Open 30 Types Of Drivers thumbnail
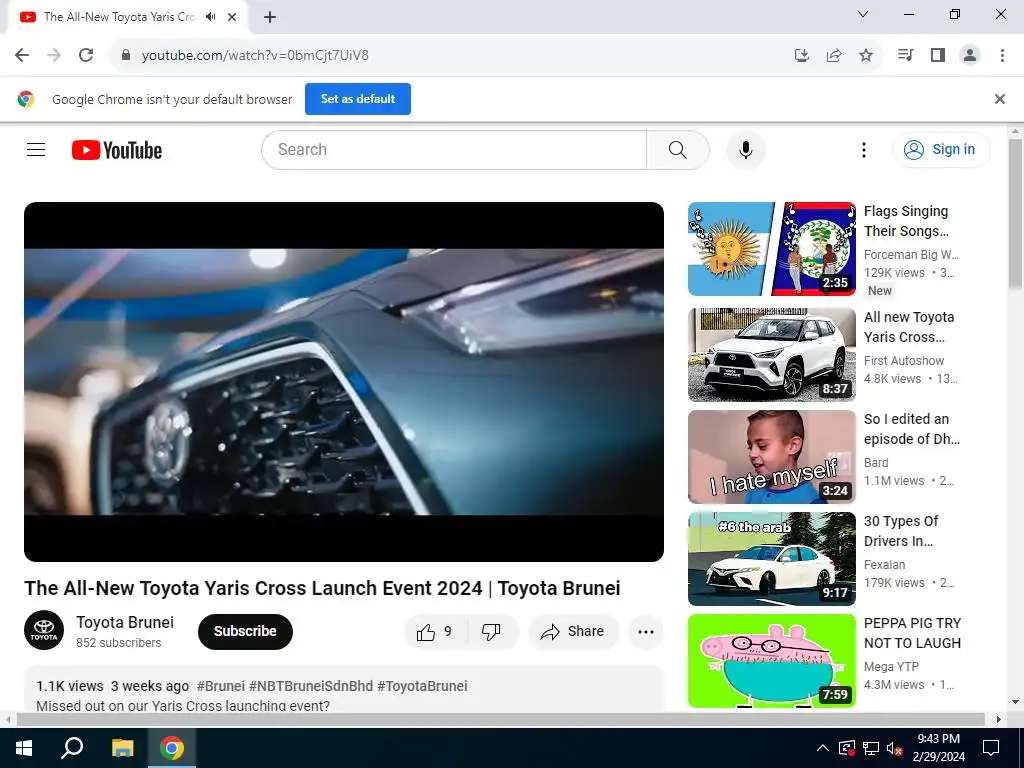This screenshot has height=768, width=1024. click(771, 558)
